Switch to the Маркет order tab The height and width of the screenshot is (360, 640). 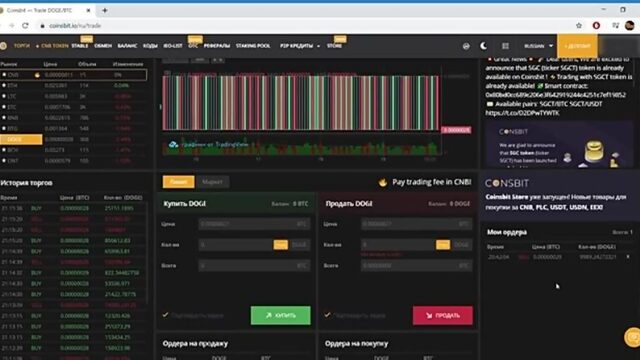point(212,182)
